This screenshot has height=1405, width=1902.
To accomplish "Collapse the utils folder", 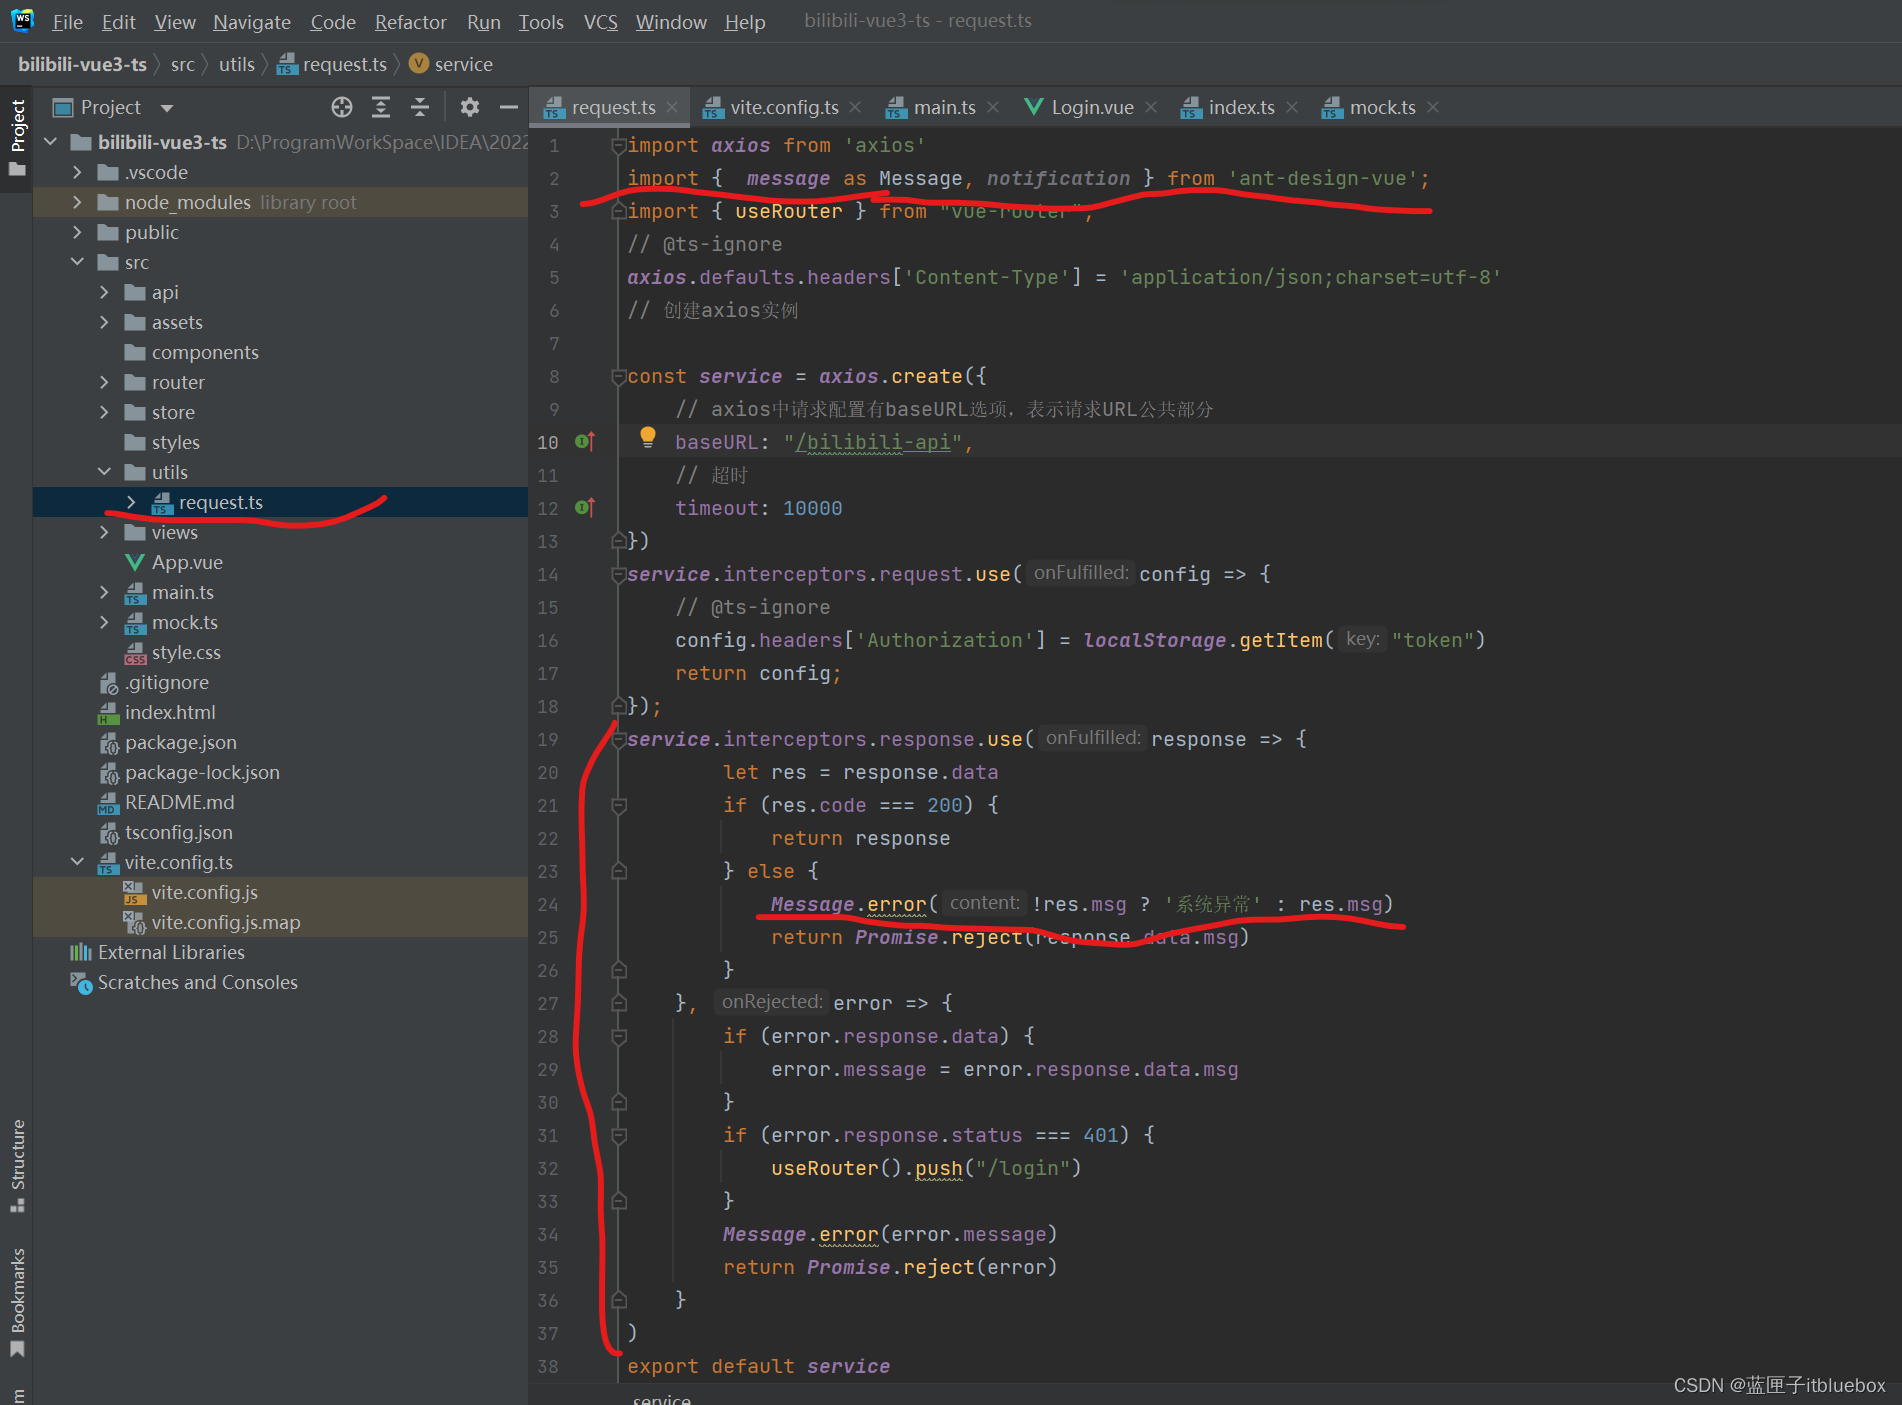I will click(x=104, y=472).
